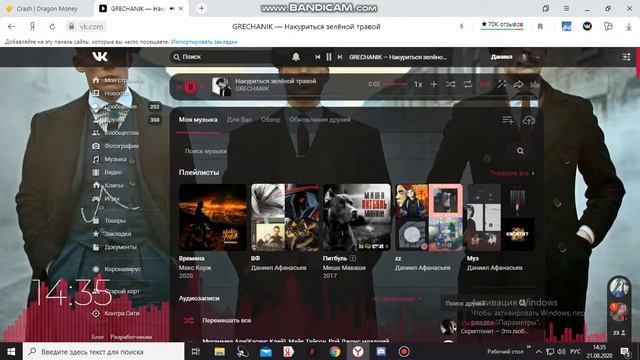Image resolution: width=640 pixels, height=360 pixels.
Task: Seek using the track progress bar
Action: pyautogui.click(x=395, y=84)
